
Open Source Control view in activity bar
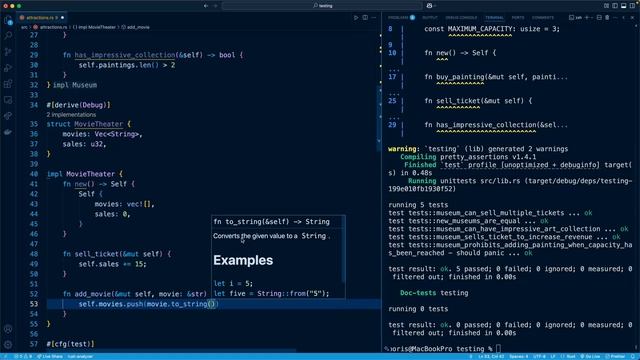8,52
